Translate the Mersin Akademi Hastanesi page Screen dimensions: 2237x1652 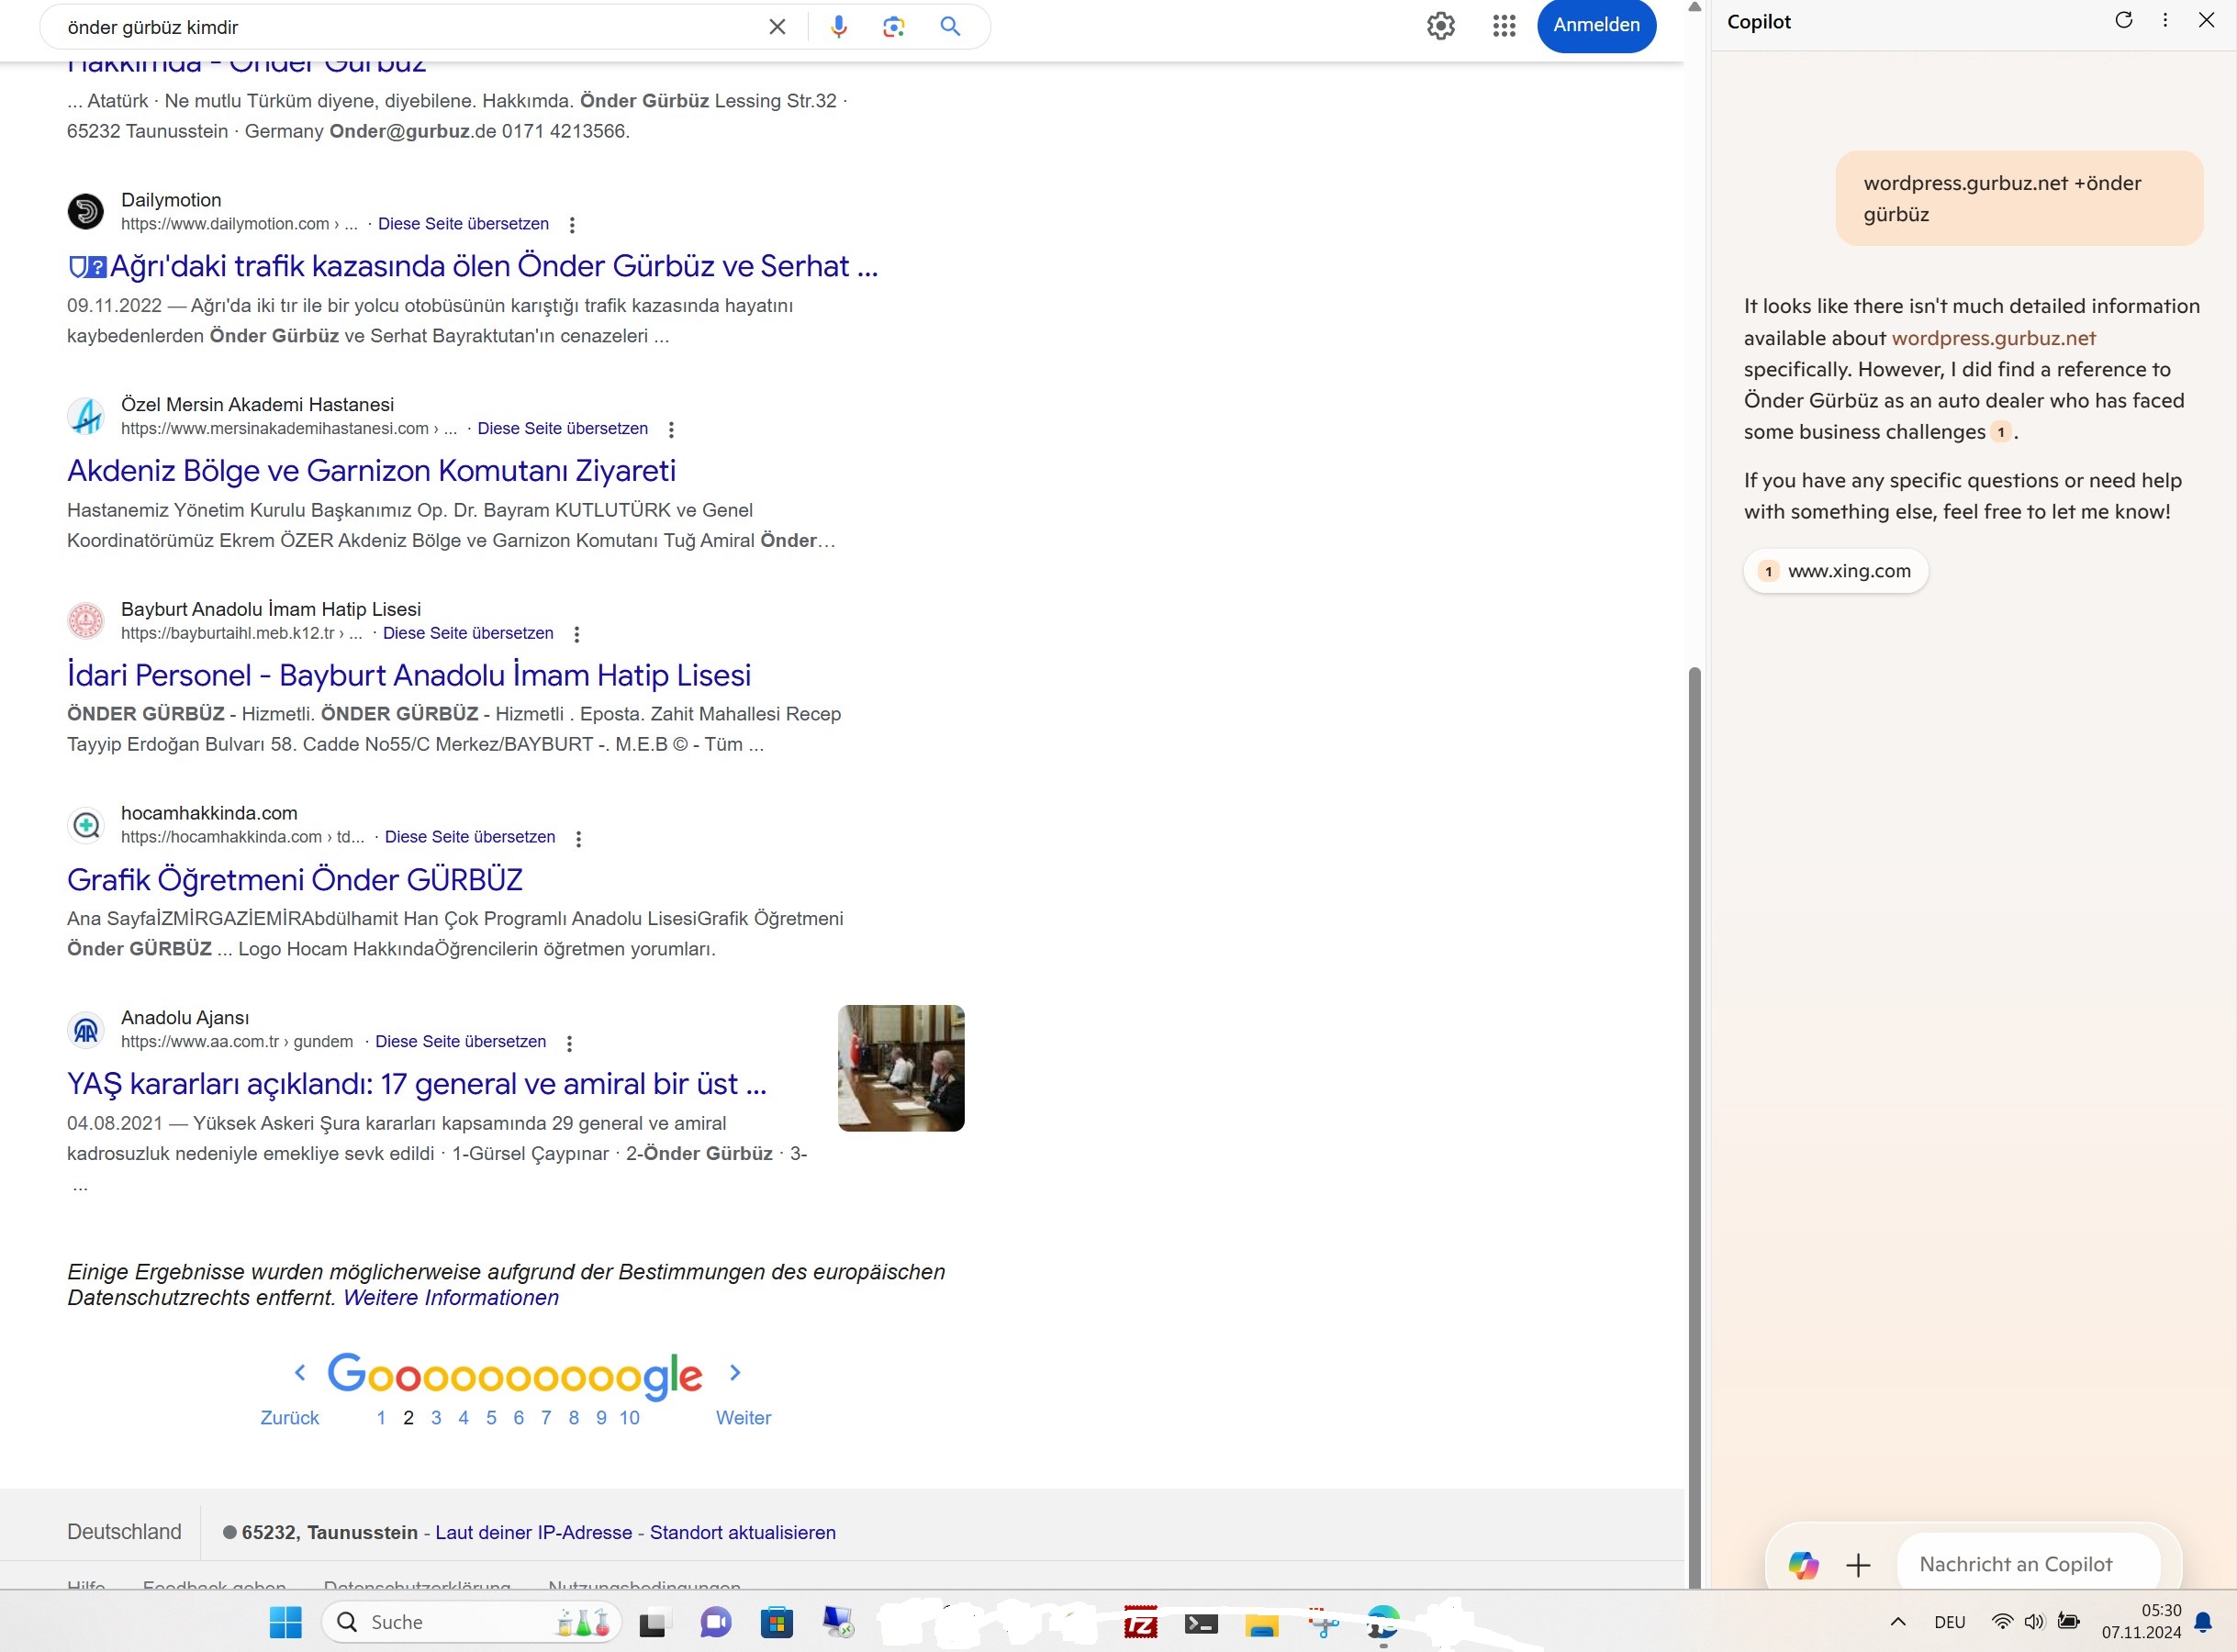pos(562,429)
